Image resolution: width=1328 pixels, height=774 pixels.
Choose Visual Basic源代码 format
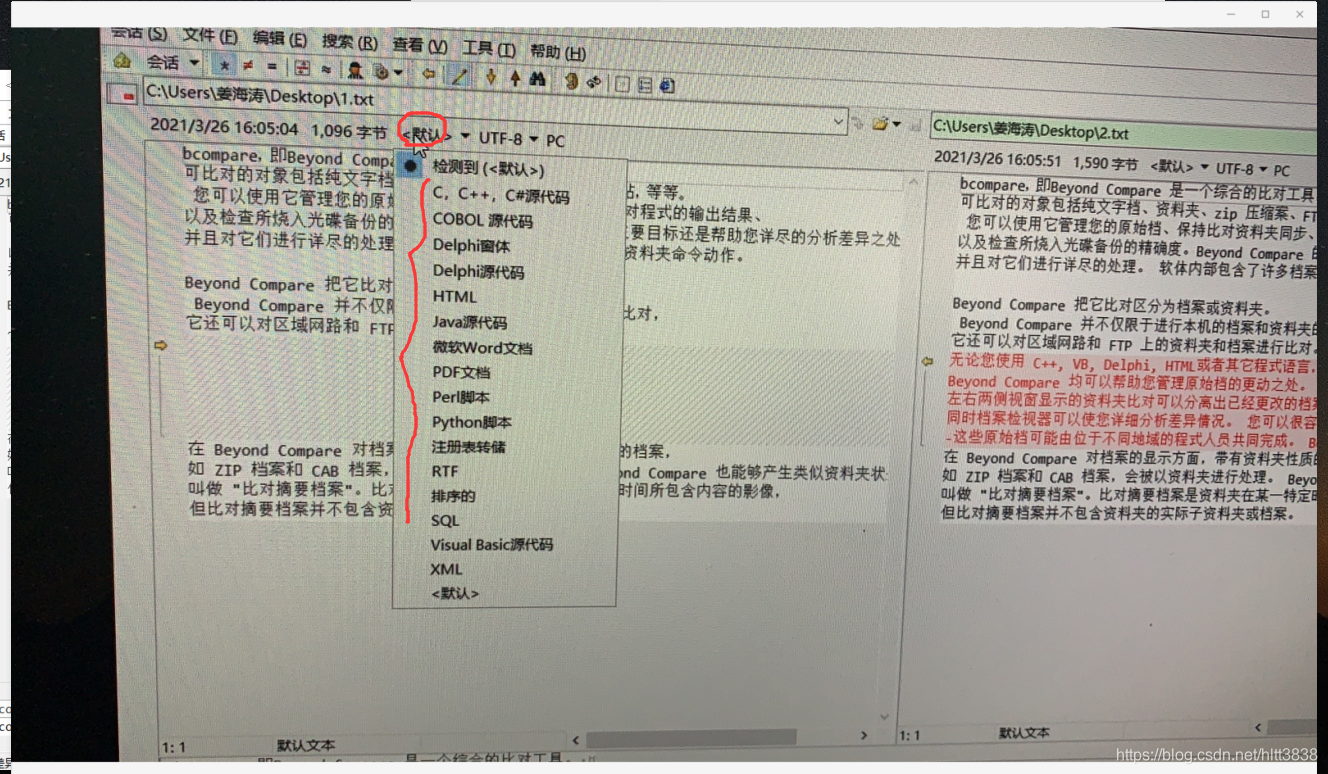click(491, 545)
